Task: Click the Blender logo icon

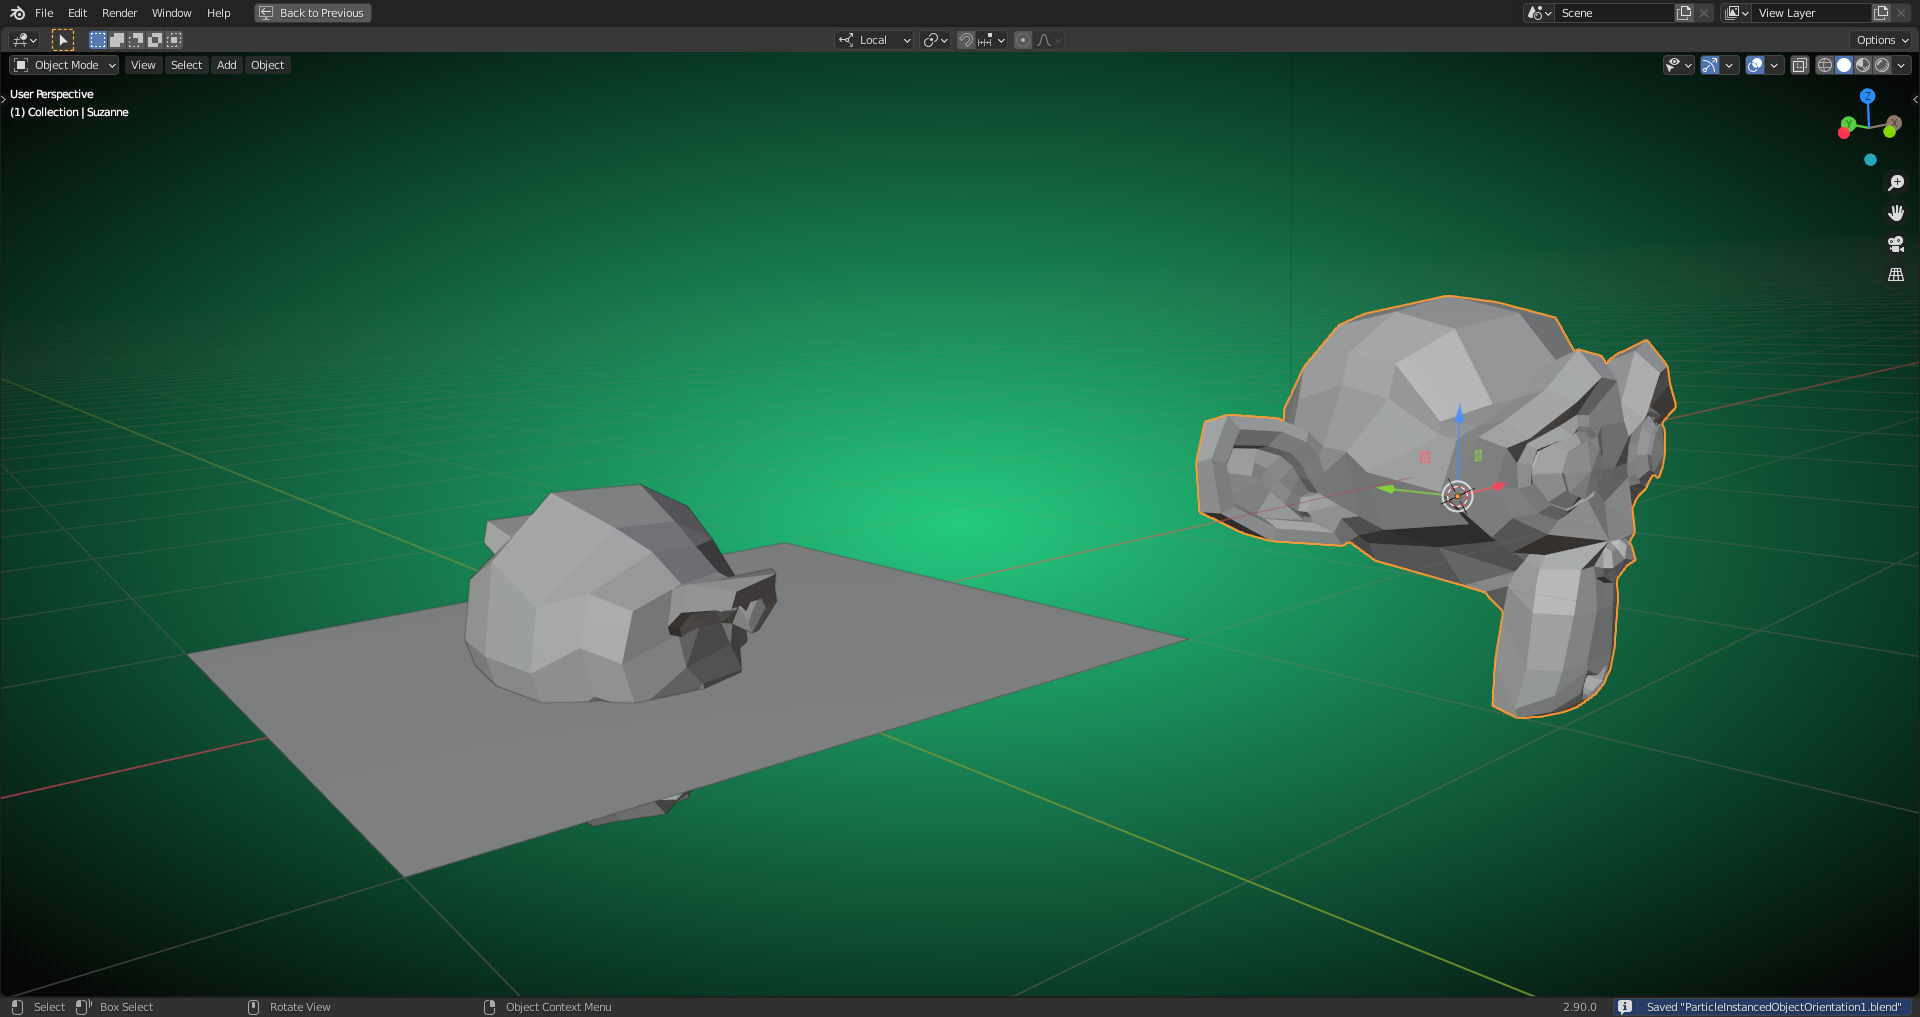Action: pos(17,13)
